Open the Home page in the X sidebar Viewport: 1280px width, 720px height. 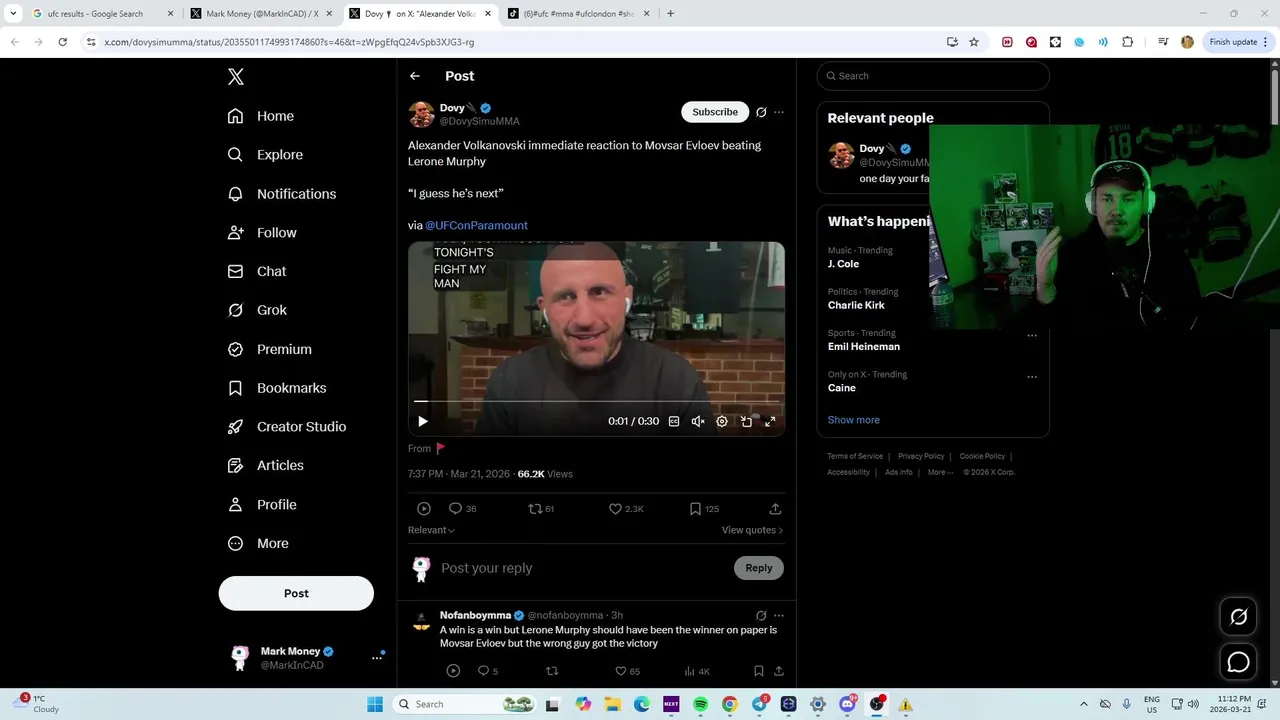[261, 116]
